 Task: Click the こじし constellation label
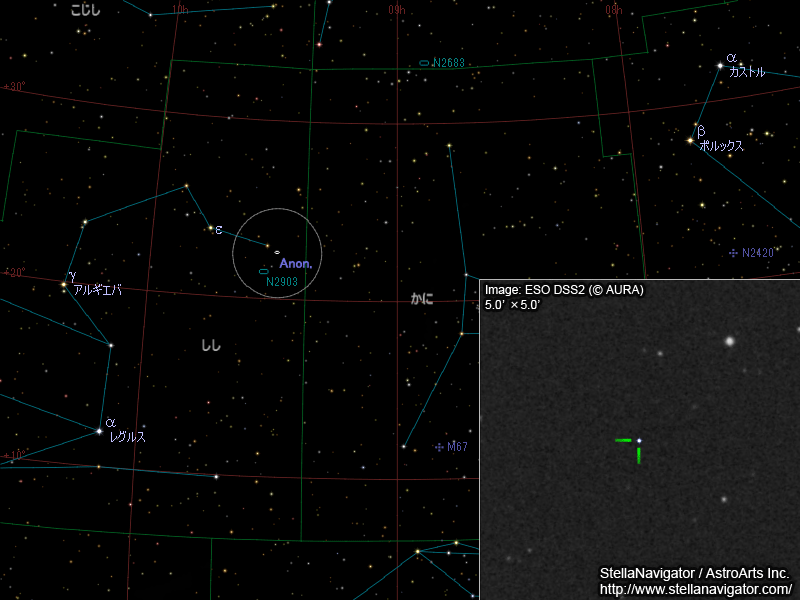coord(88,10)
